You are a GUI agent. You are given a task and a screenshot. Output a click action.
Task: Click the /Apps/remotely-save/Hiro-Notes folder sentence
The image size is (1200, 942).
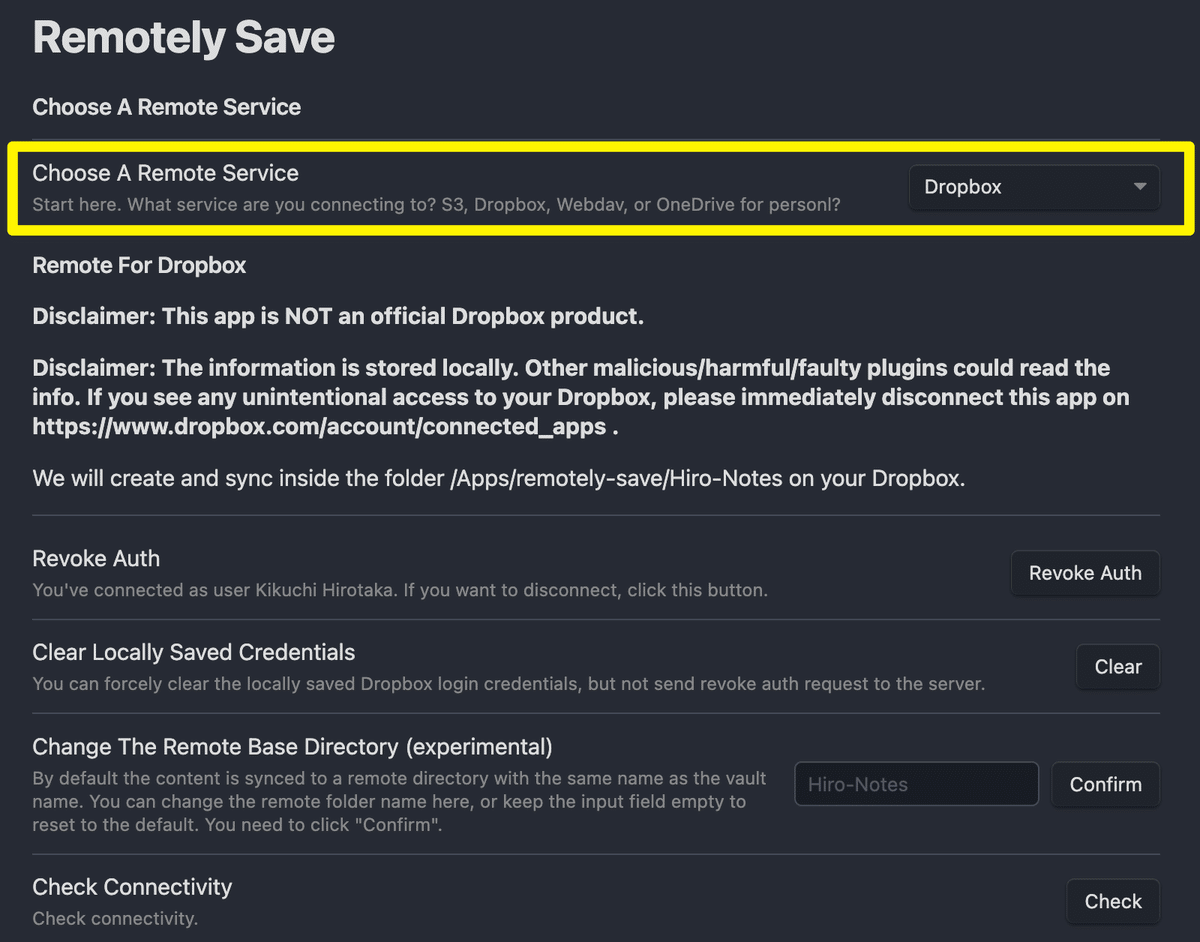tap(498, 477)
